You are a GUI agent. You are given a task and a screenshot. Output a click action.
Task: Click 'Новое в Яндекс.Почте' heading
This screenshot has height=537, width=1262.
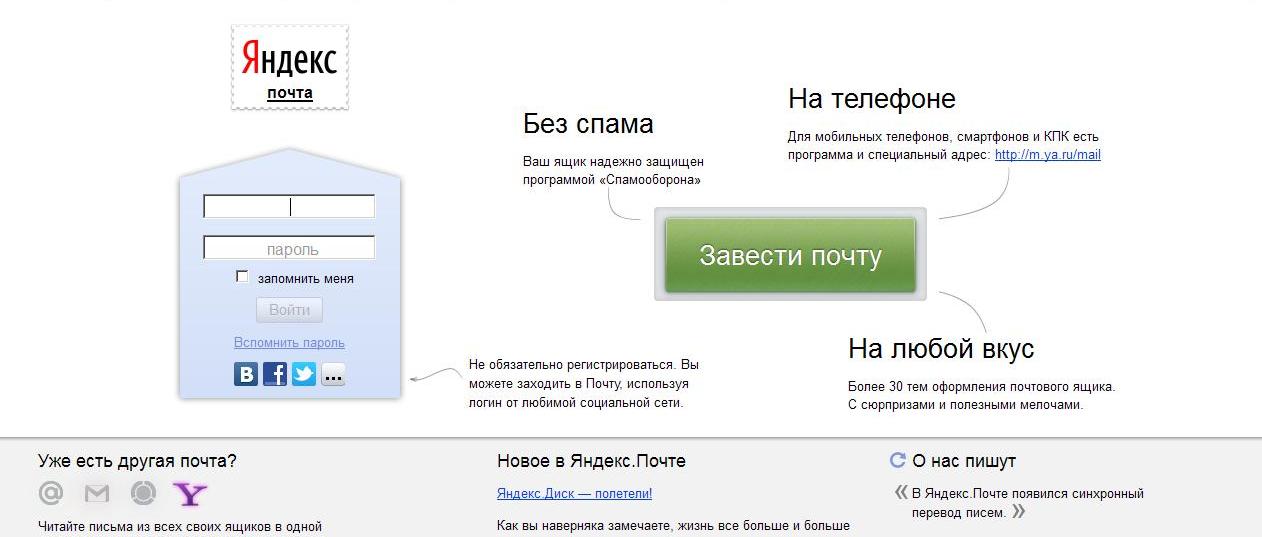[x=591, y=461]
